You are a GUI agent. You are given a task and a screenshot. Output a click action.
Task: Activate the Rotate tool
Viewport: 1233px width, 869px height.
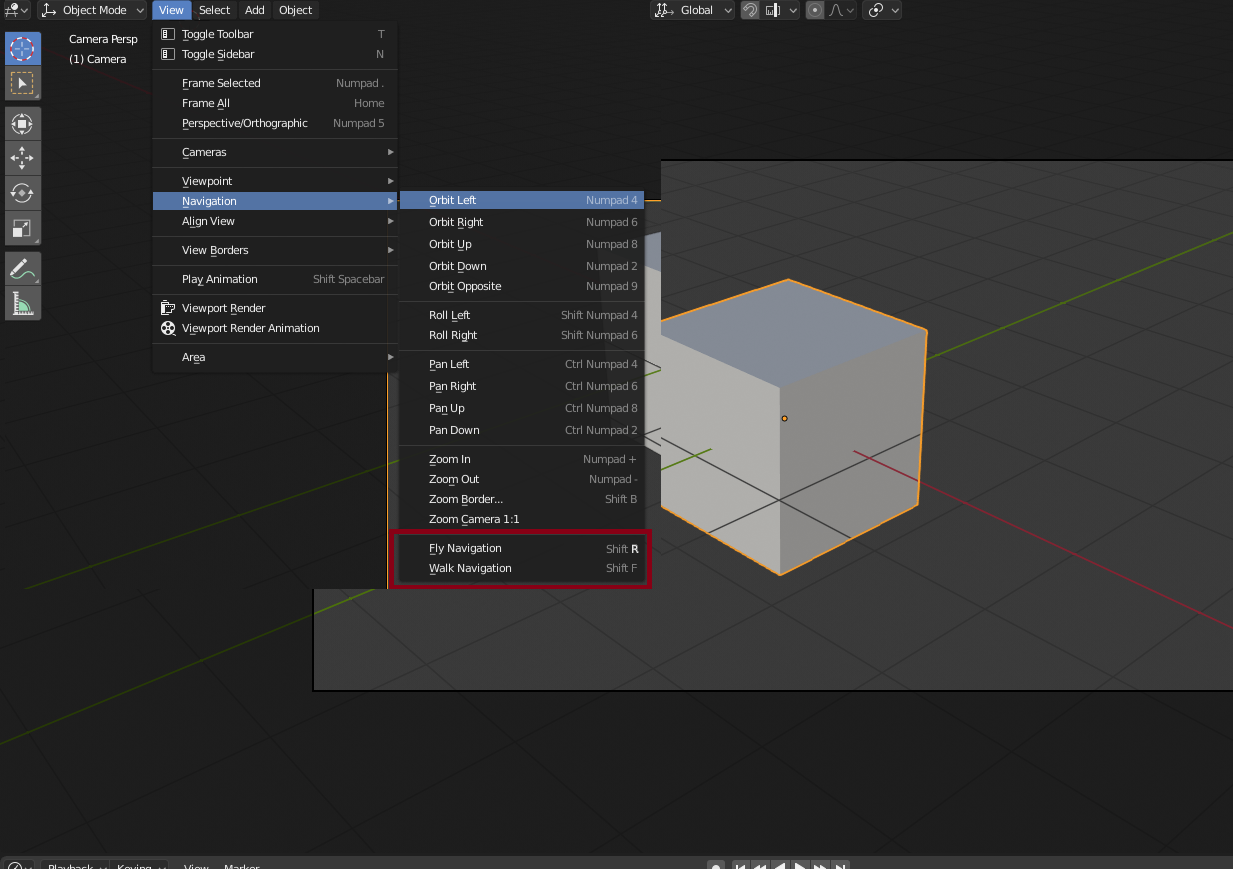tap(22, 192)
